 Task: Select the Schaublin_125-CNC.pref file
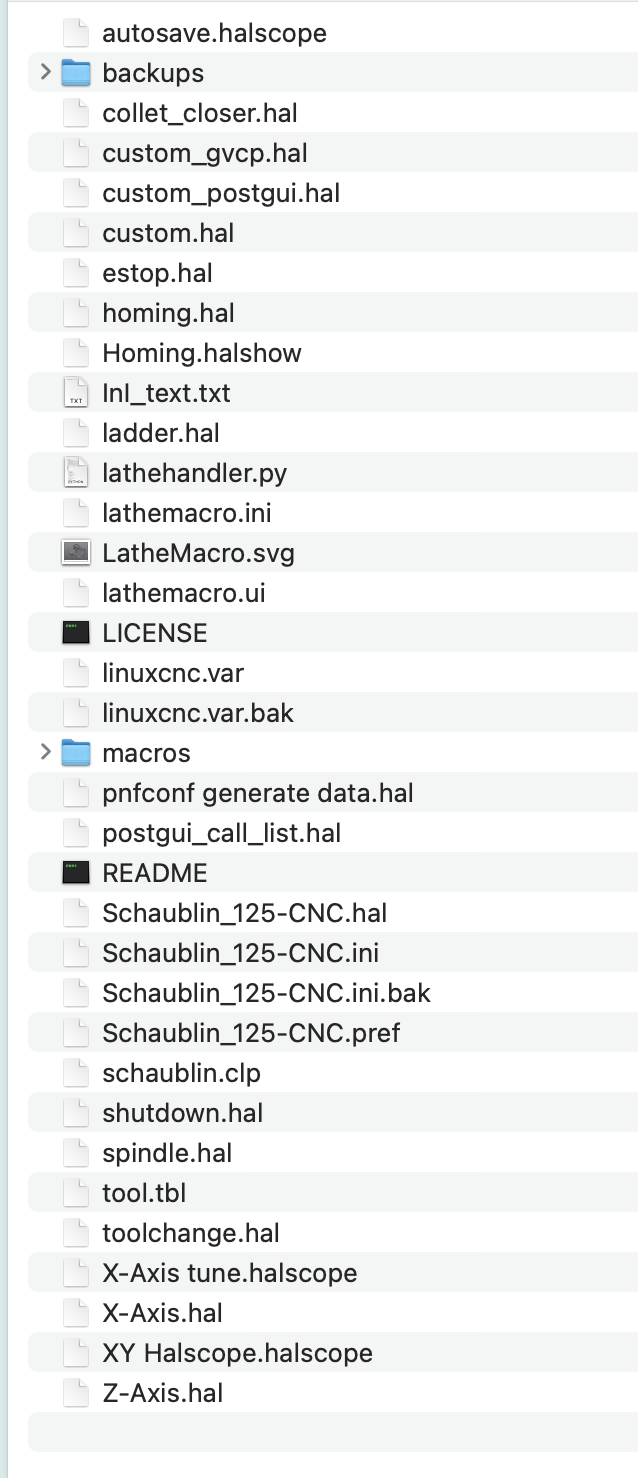[333, 1032]
